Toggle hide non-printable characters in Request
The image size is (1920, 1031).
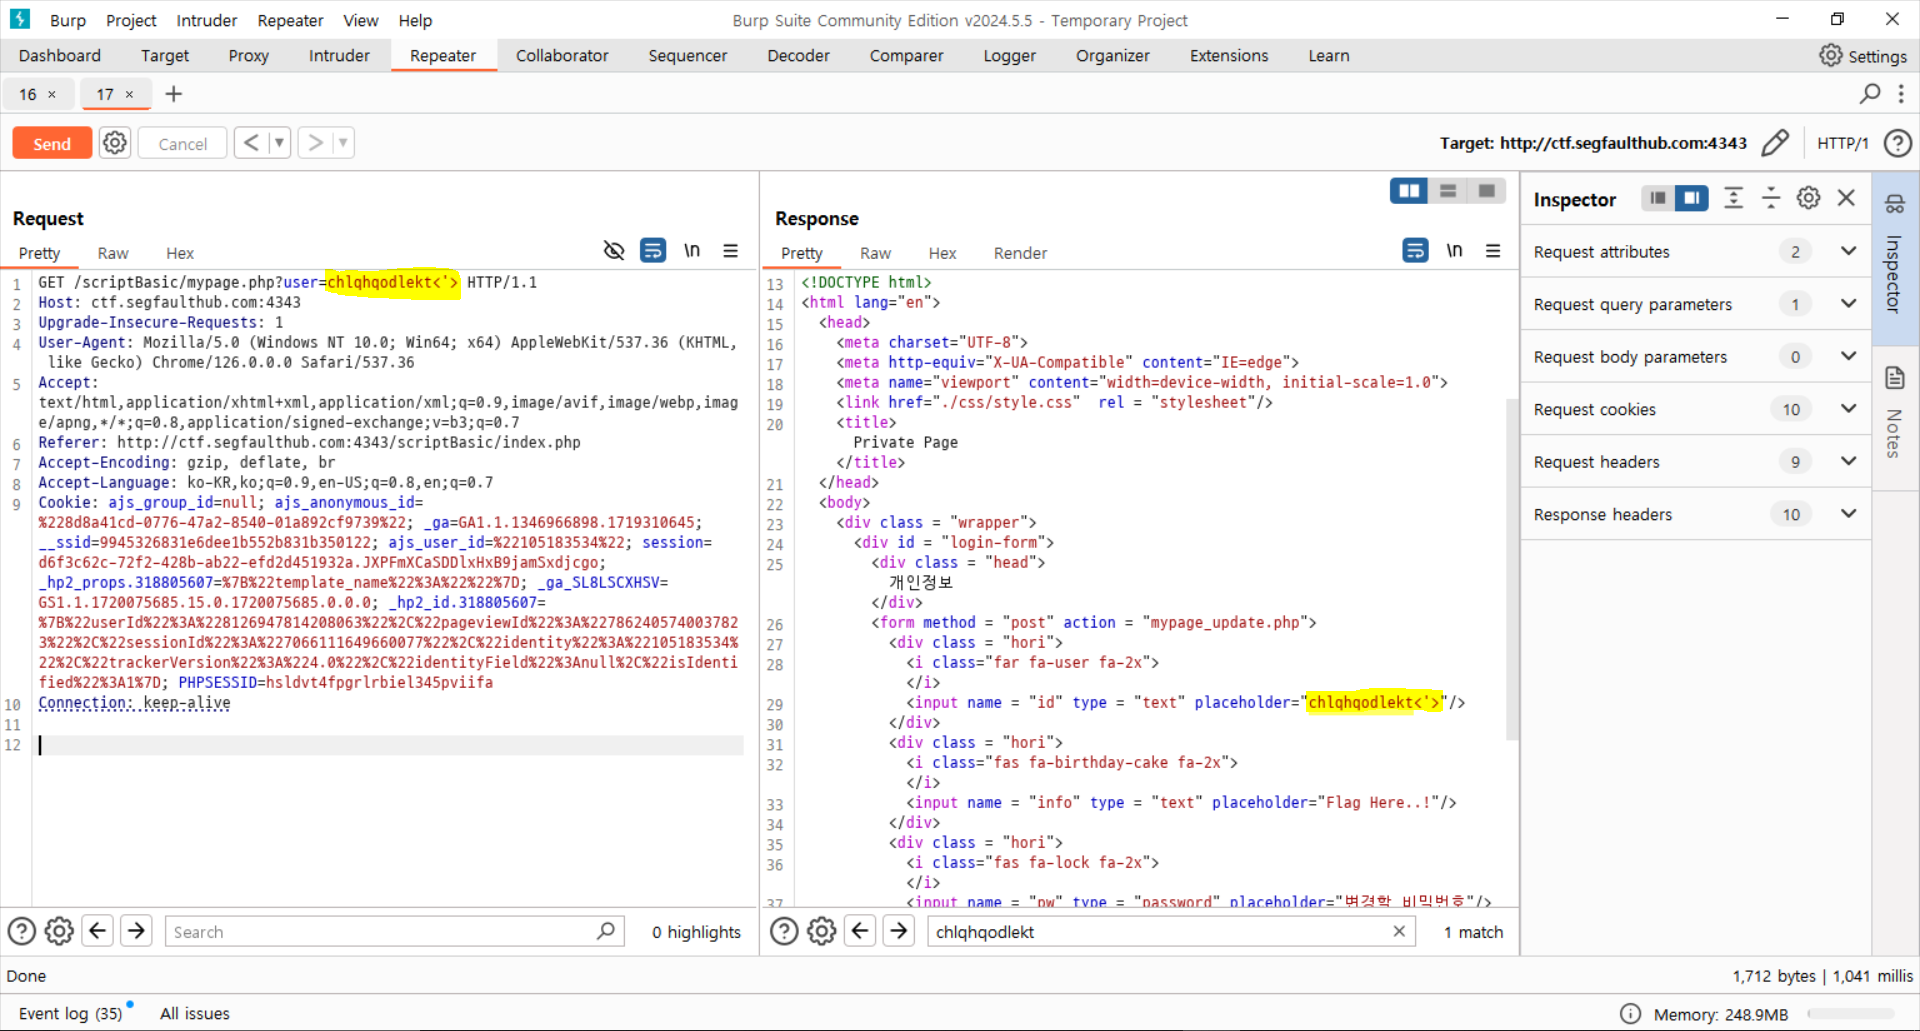(614, 250)
